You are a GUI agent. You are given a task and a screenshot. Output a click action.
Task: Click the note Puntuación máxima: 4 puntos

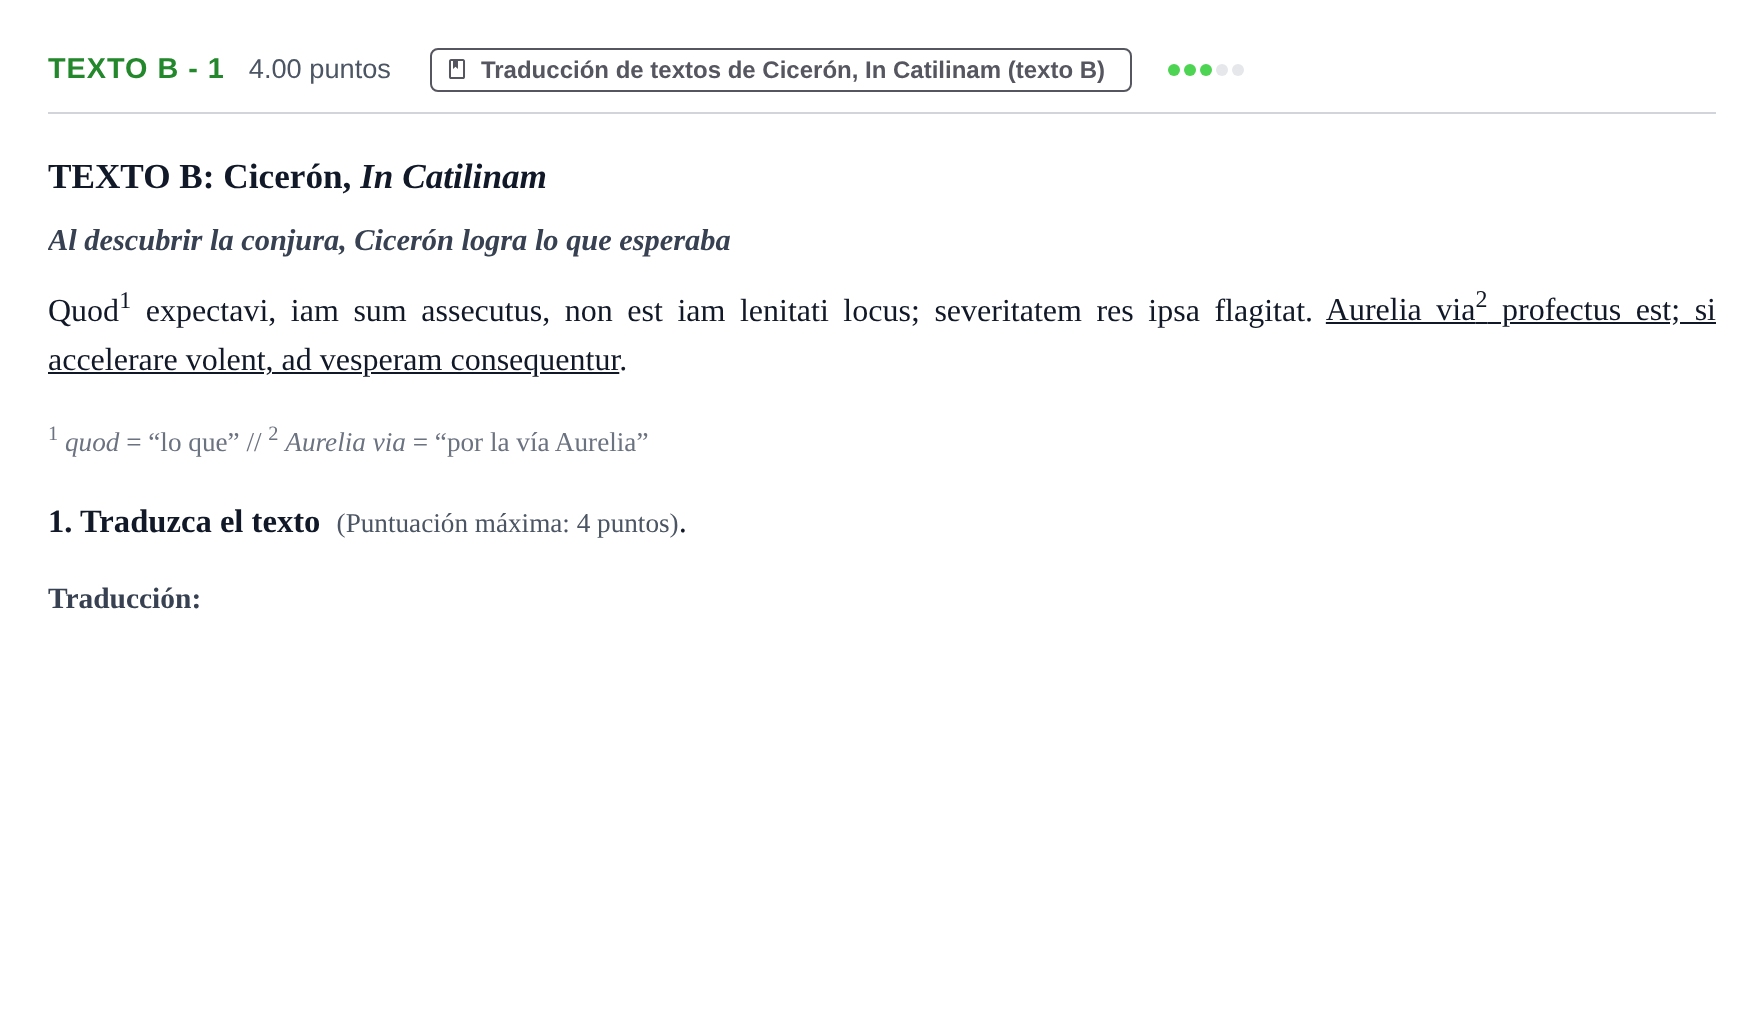(508, 523)
